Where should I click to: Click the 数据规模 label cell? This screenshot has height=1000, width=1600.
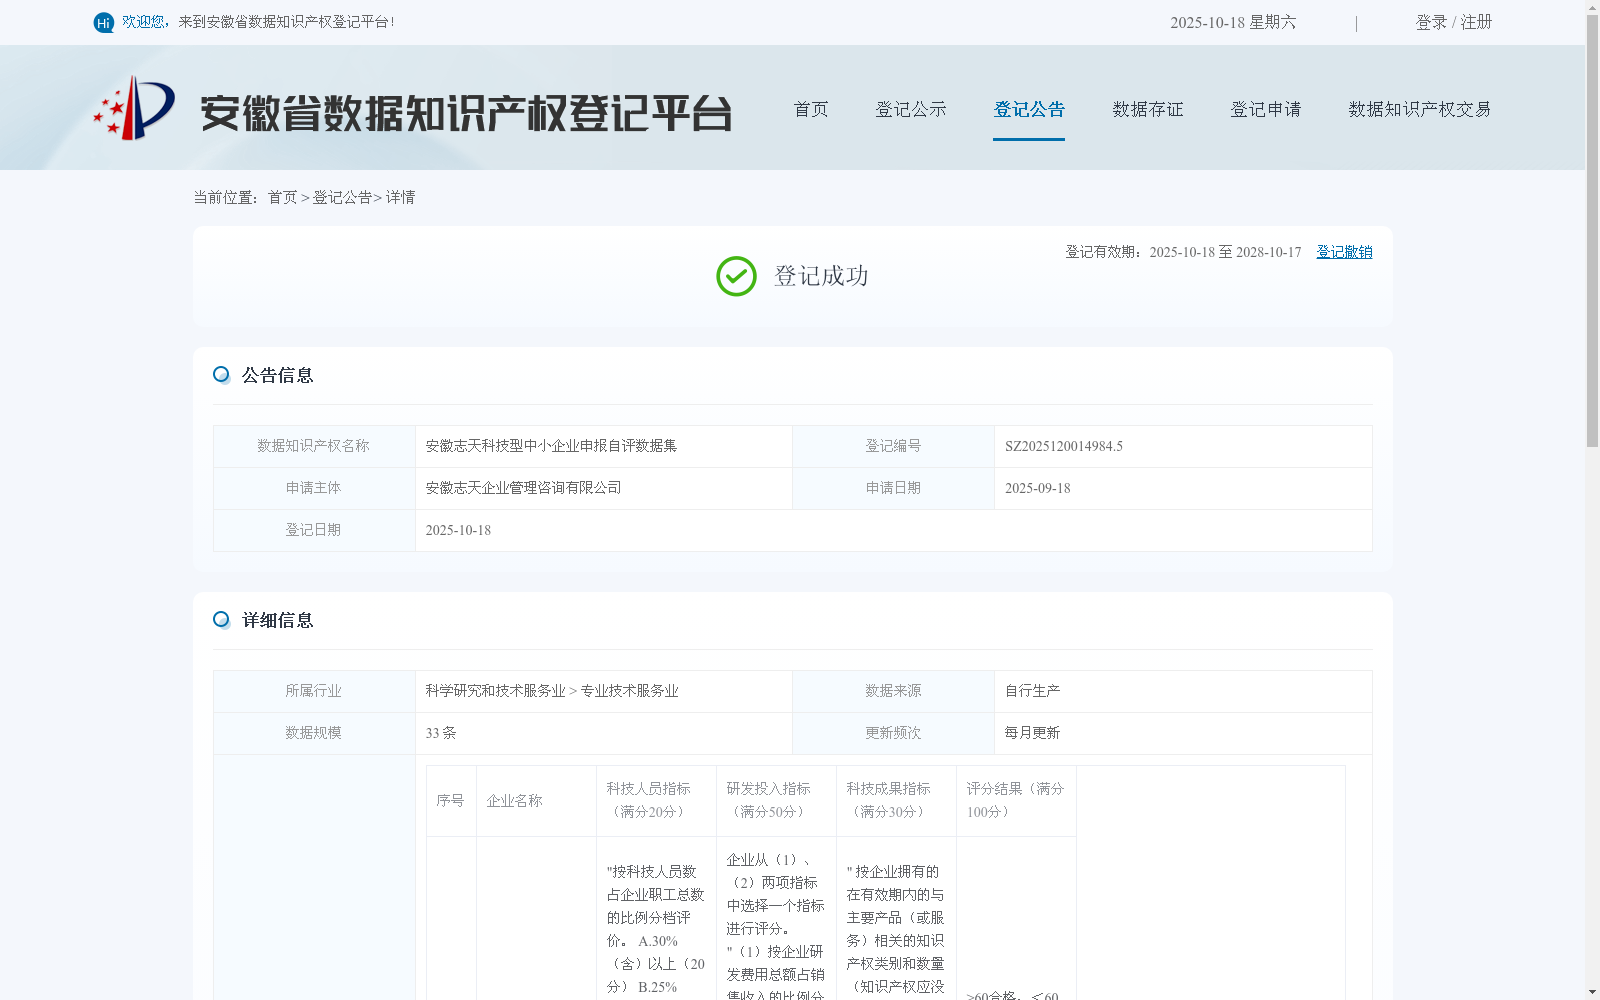314,733
